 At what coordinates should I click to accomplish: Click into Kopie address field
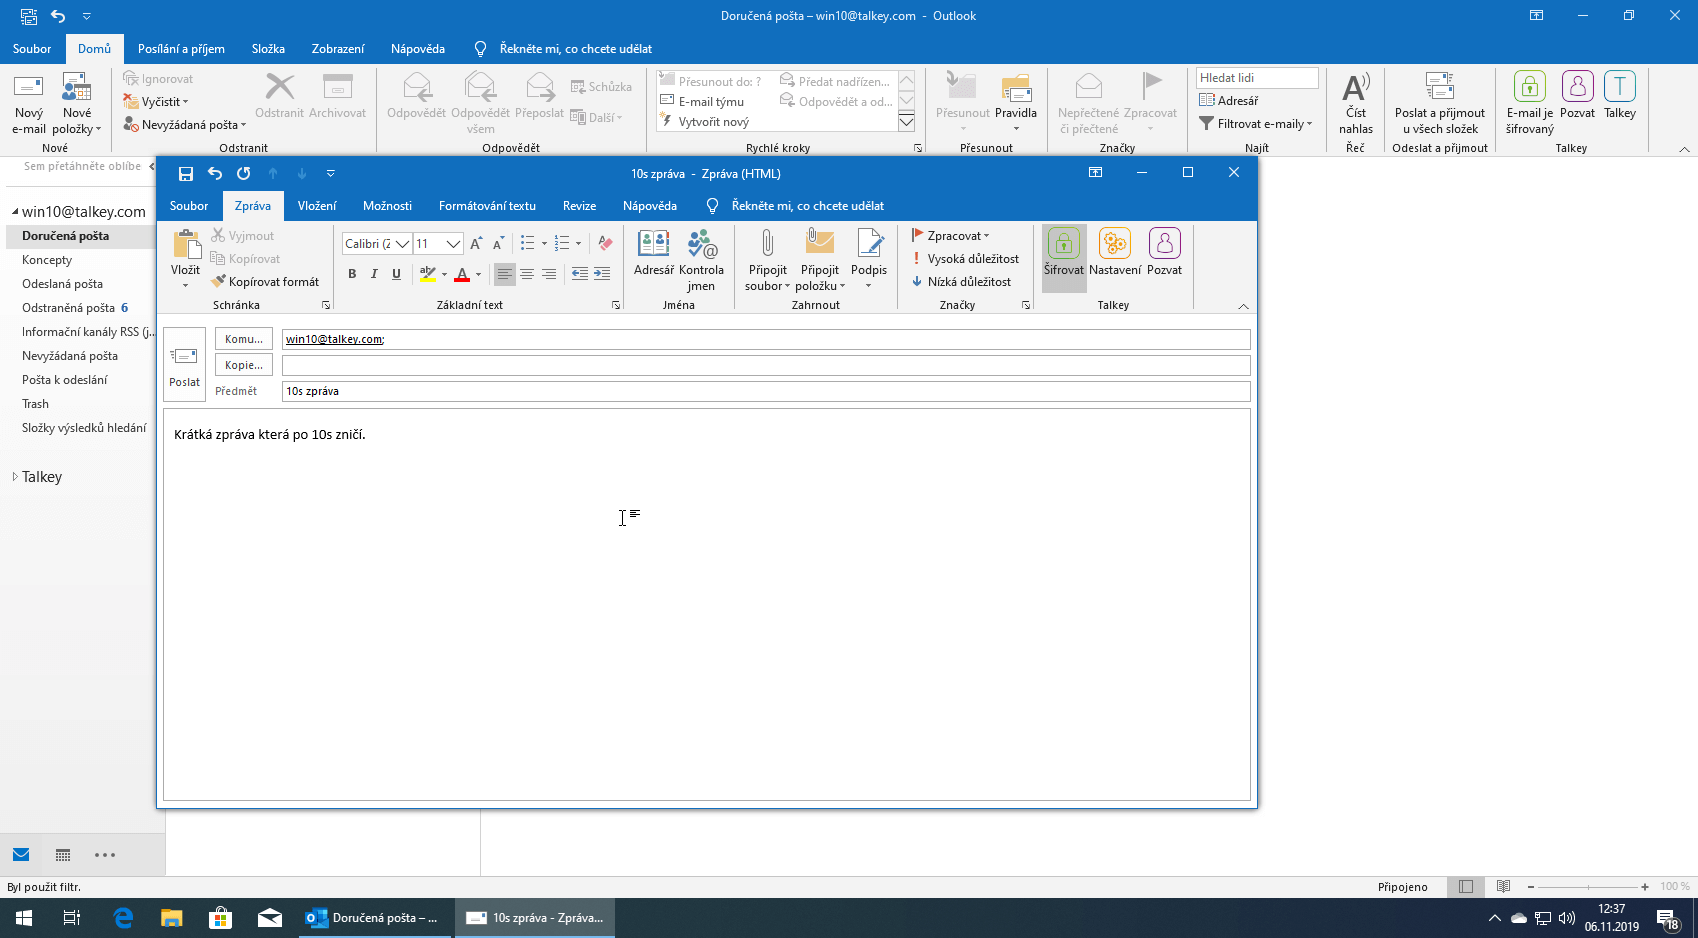pyautogui.click(x=766, y=365)
